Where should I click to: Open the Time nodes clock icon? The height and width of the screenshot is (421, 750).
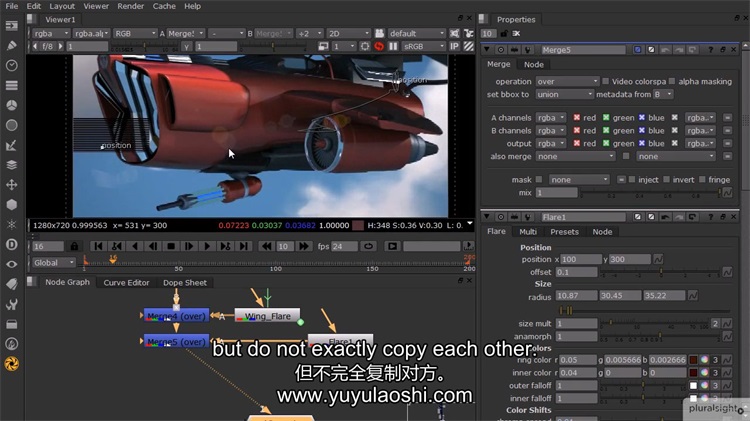pyautogui.click(x=11, y=65)
